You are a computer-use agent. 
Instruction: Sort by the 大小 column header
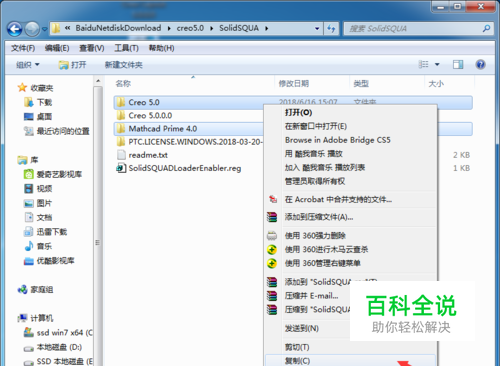point(436,83)
